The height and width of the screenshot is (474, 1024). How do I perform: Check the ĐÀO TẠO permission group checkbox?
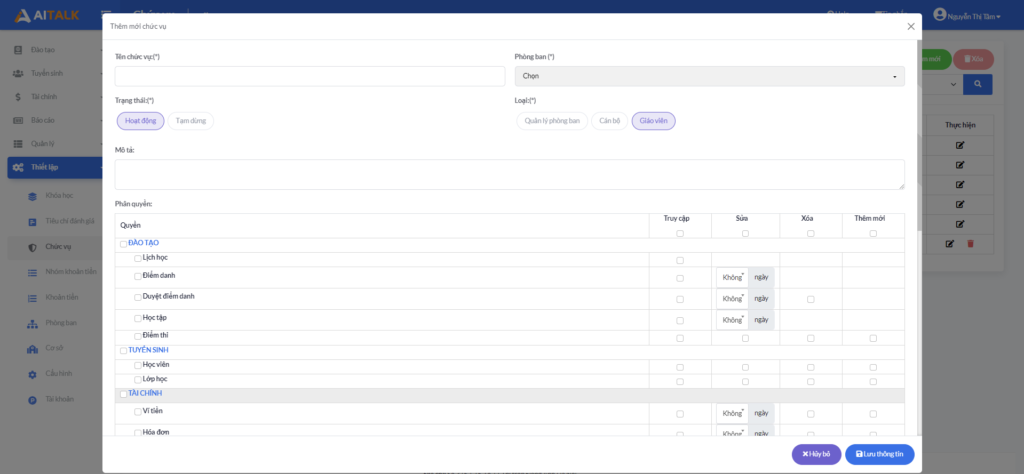pos(123,243)
